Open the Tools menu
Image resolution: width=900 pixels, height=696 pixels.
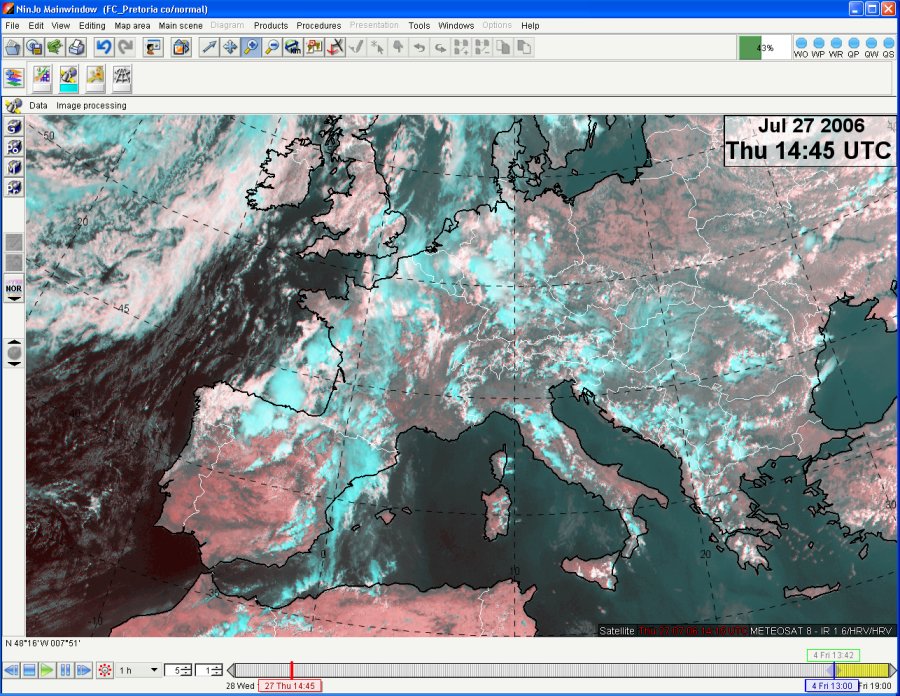coord(419,25)
